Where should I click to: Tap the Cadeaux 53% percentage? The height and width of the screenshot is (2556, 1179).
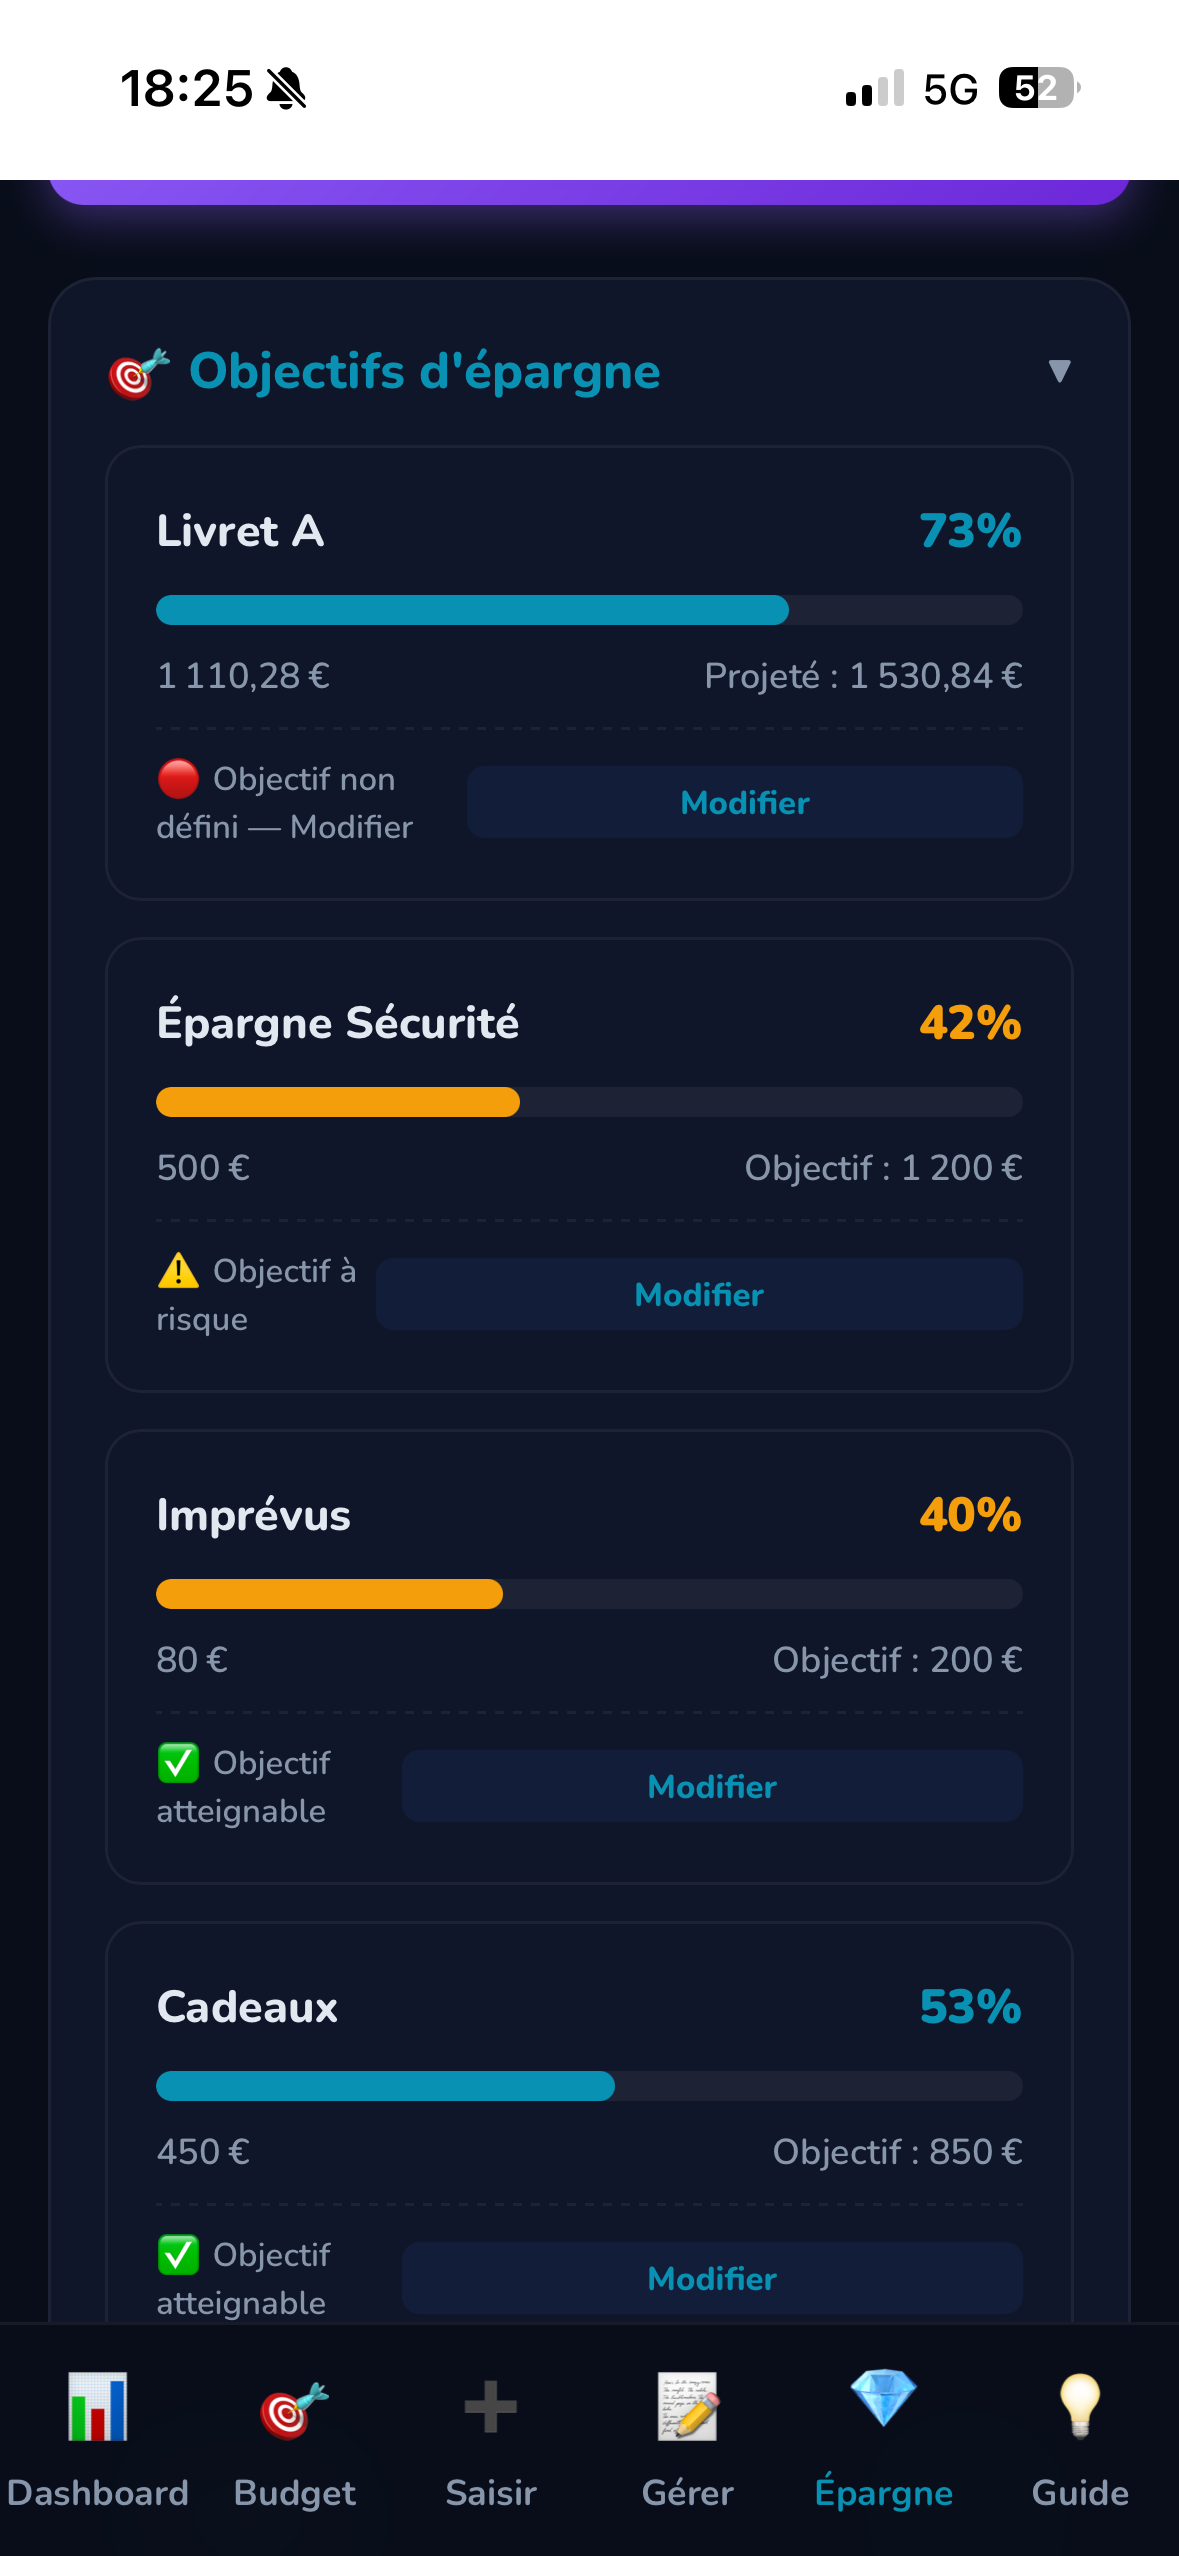(x=969, y=2006)
